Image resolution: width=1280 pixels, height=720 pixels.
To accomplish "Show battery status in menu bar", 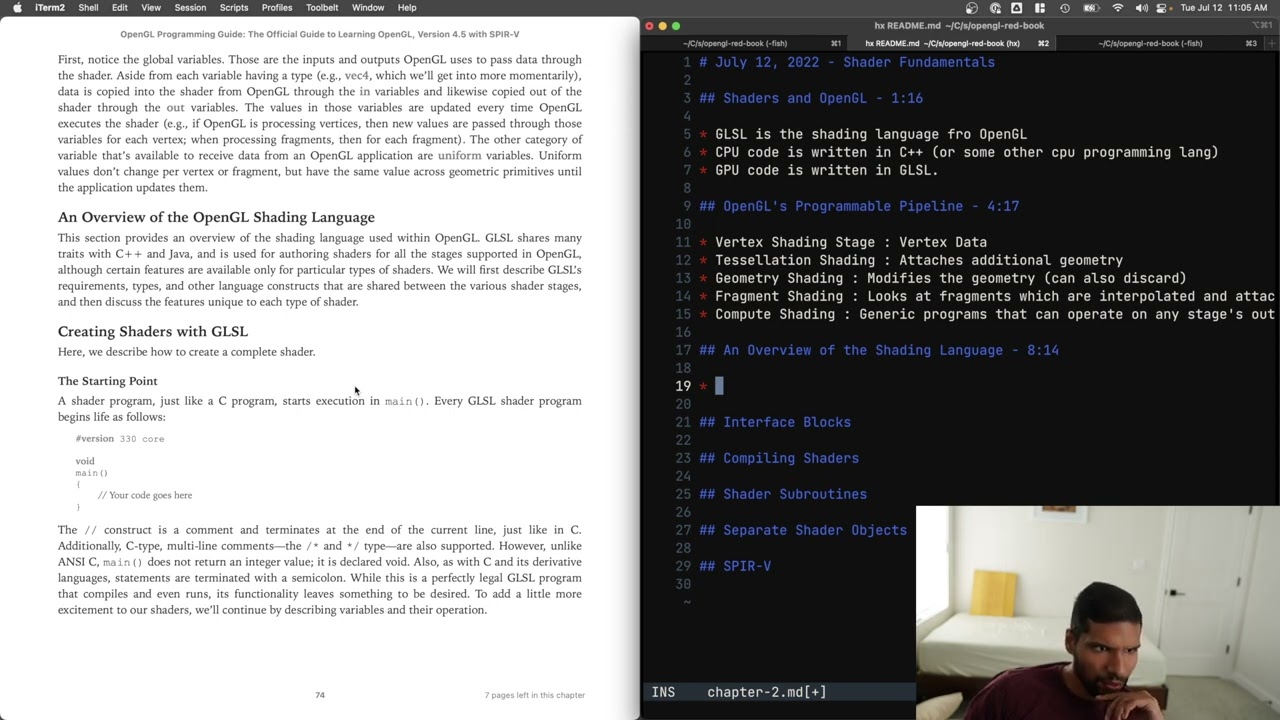I will click(1091, 8).
